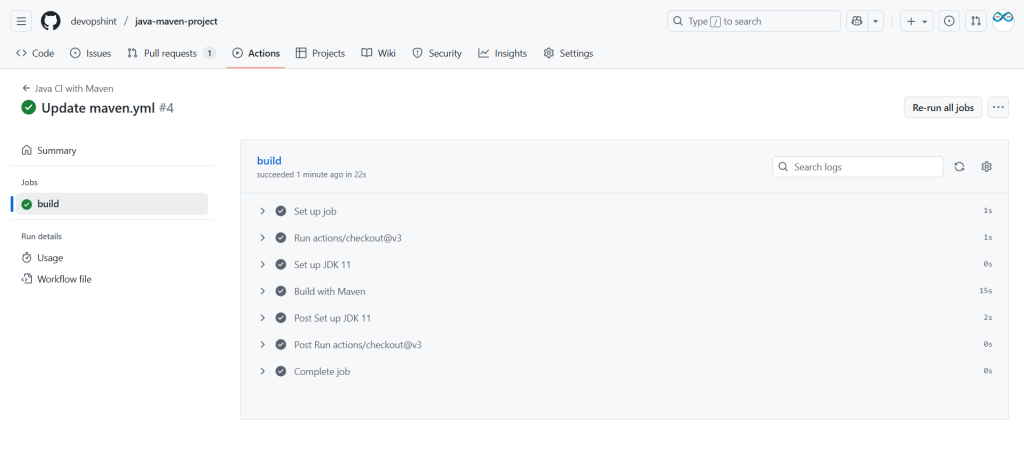Select the build job in sidebar
Screen dimensions: 1024x463
click(110, 204)
